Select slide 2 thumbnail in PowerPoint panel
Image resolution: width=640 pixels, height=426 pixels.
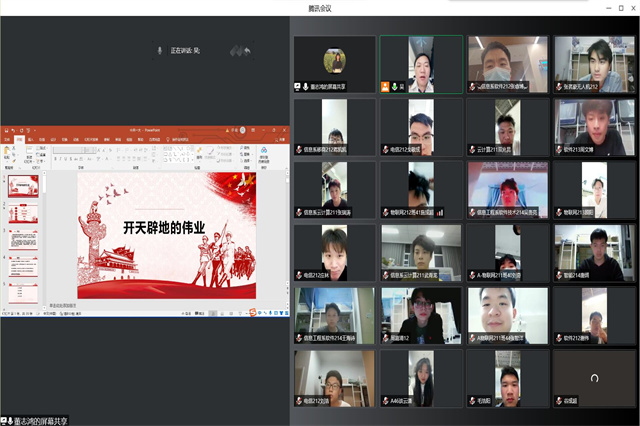tap(21, 212)
